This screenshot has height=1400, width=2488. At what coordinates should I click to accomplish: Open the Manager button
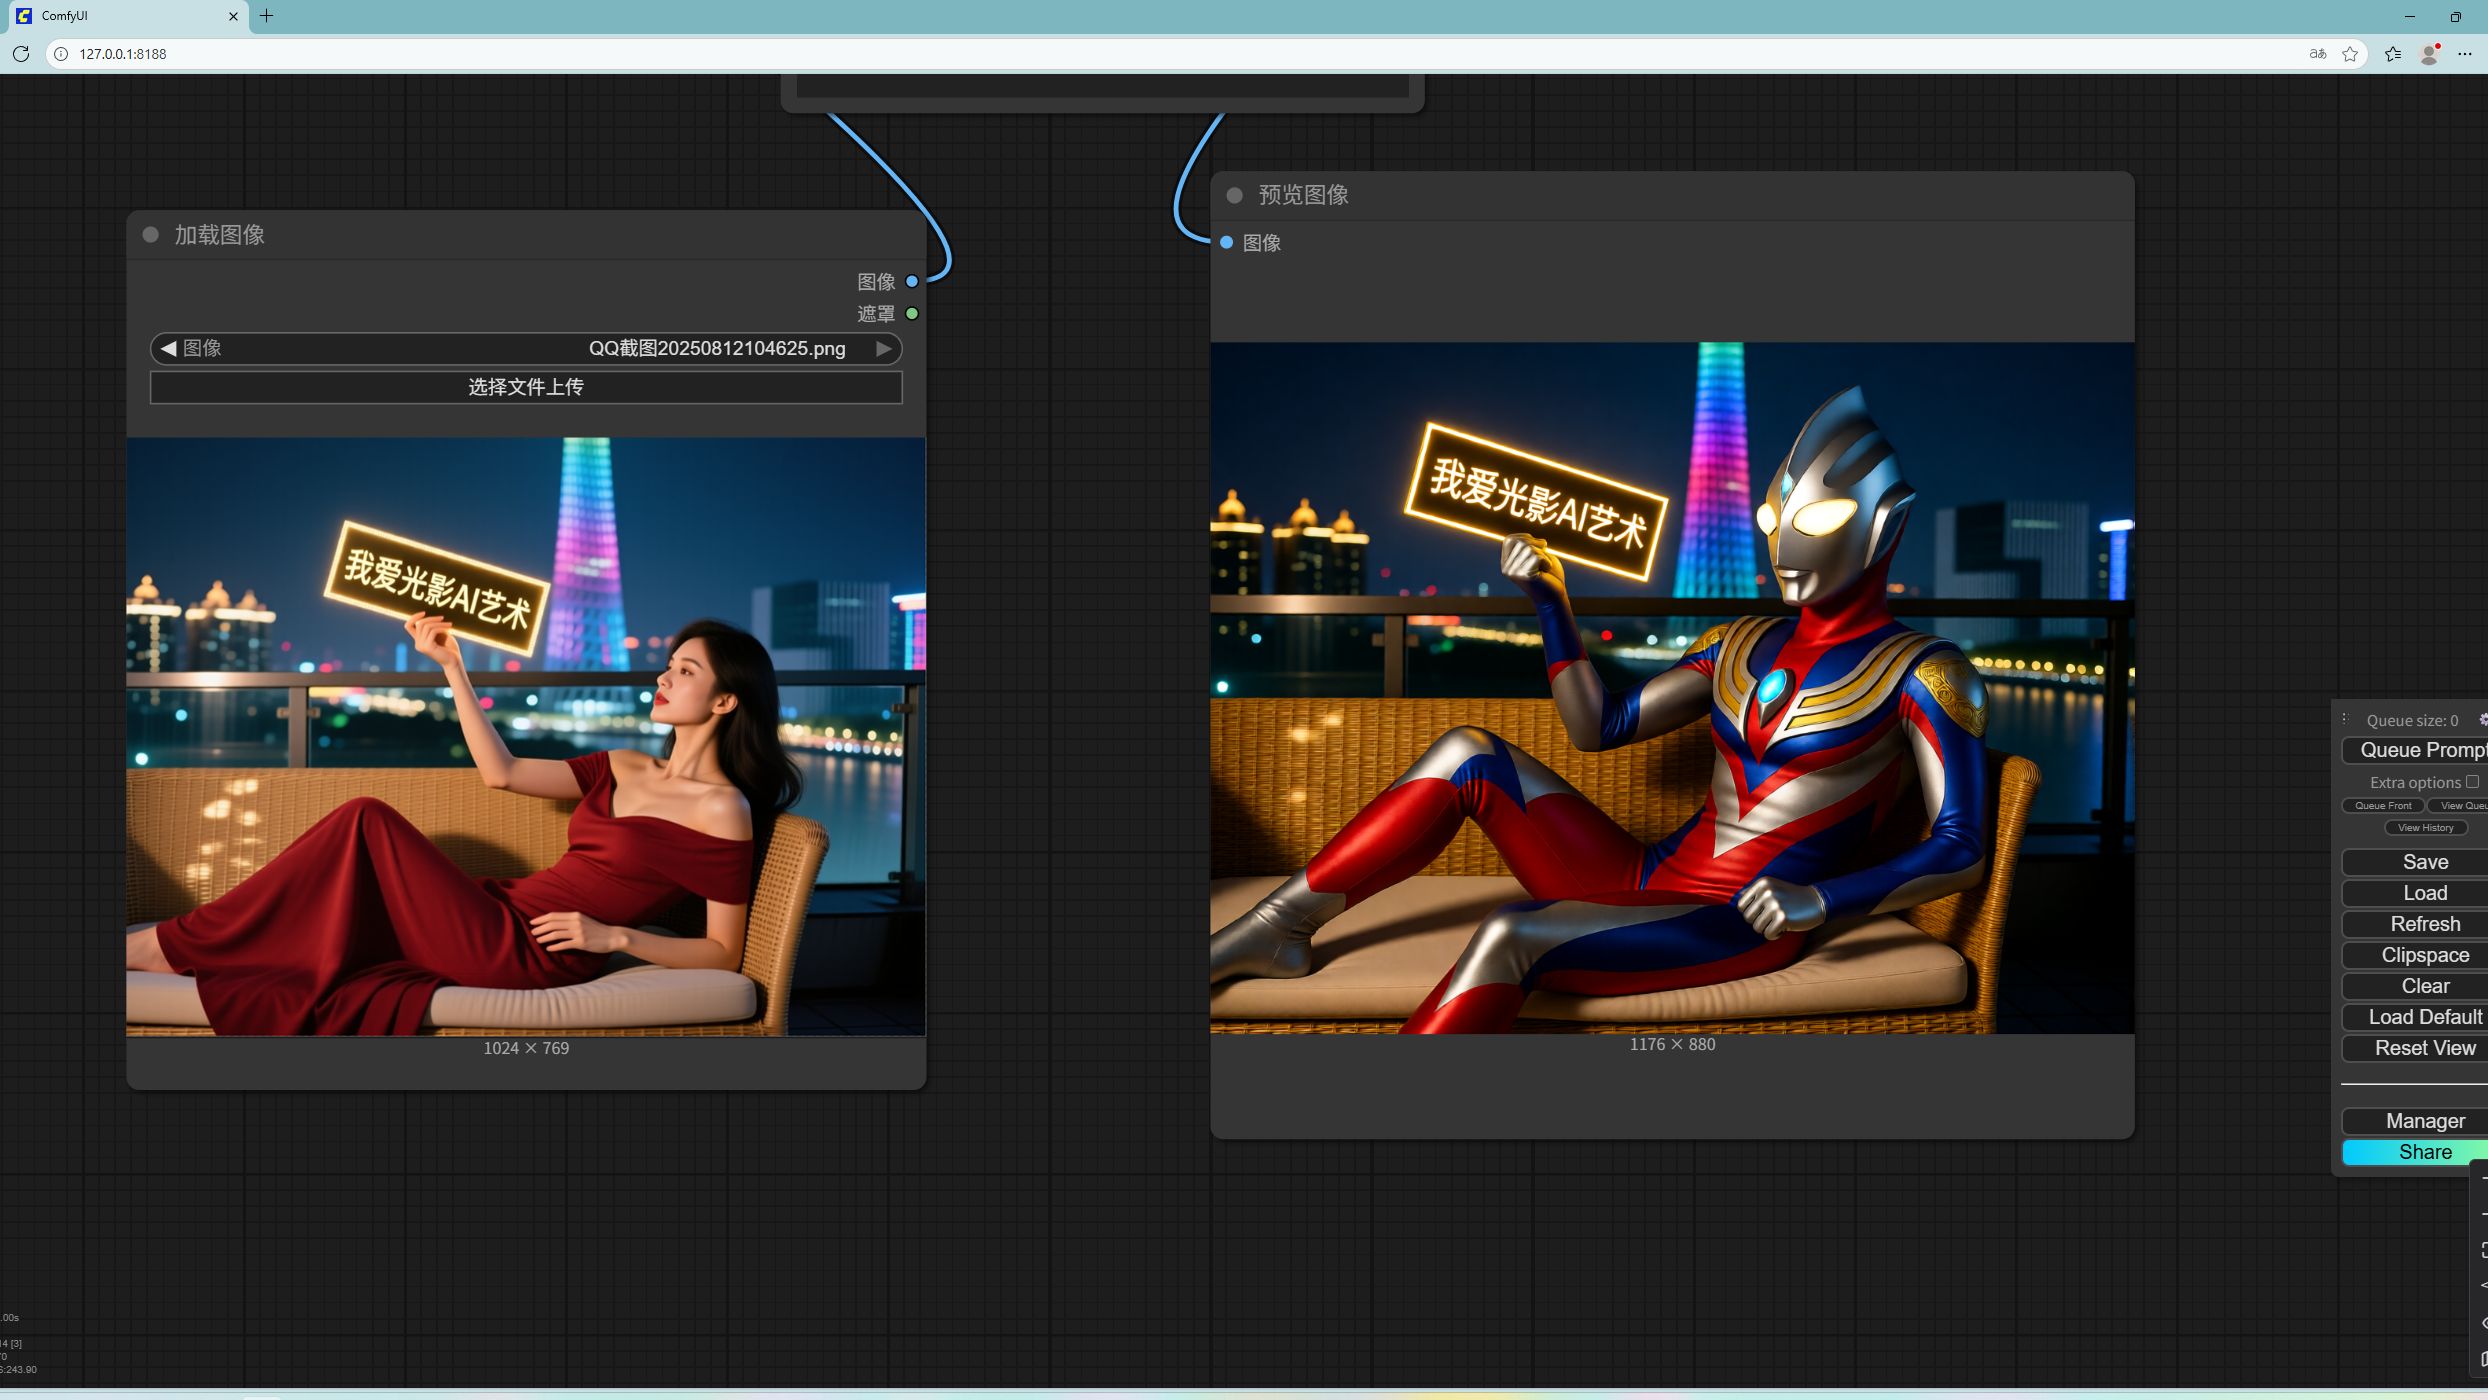[2415, 1122]
